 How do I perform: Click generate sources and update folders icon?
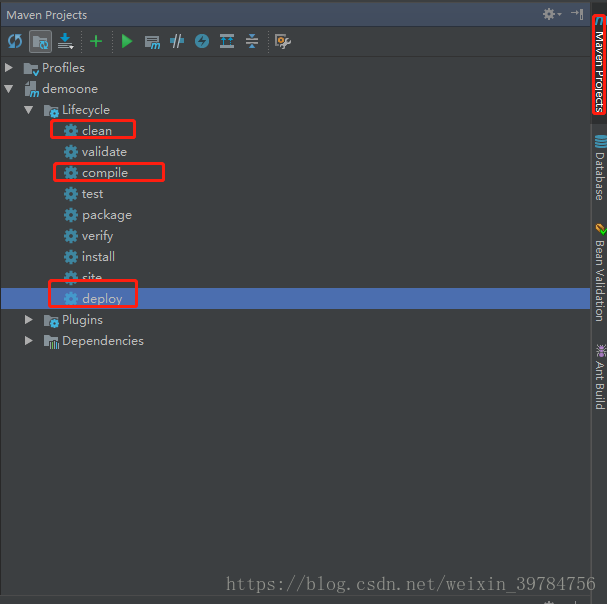[x=40, y=41]
